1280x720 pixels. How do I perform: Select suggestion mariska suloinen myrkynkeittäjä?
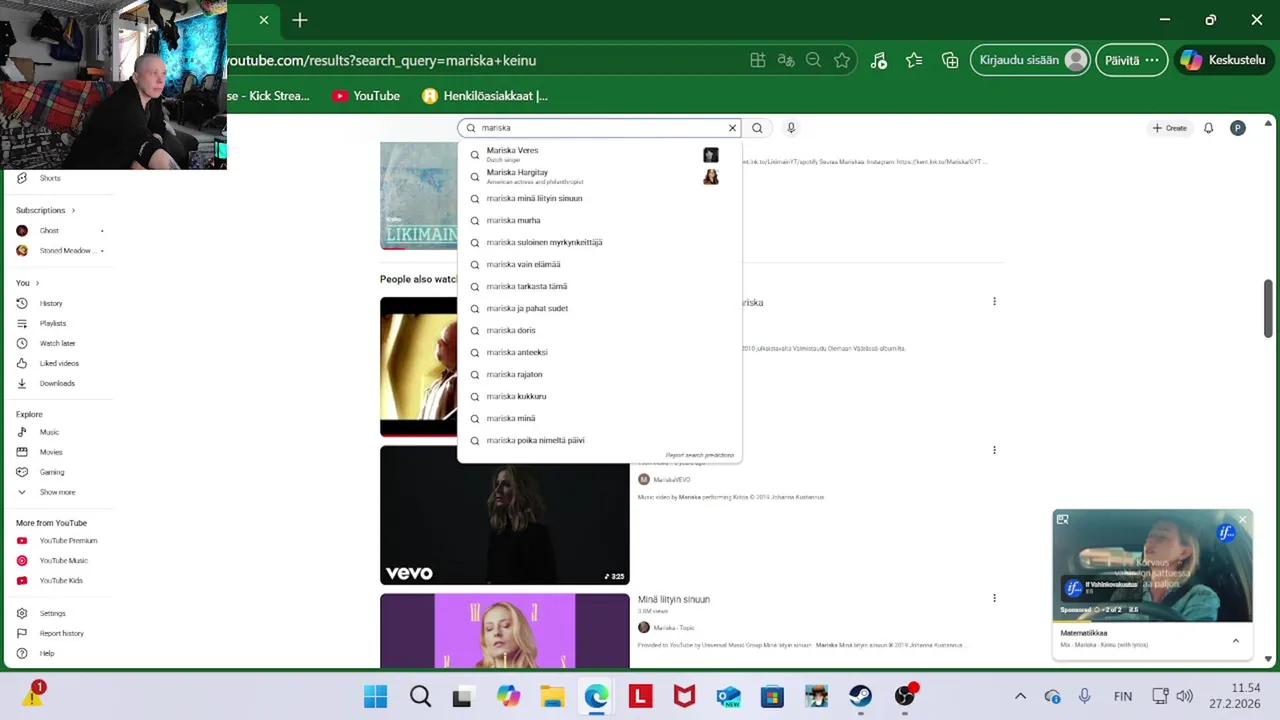pyautogui.click(x=600, y=242)
